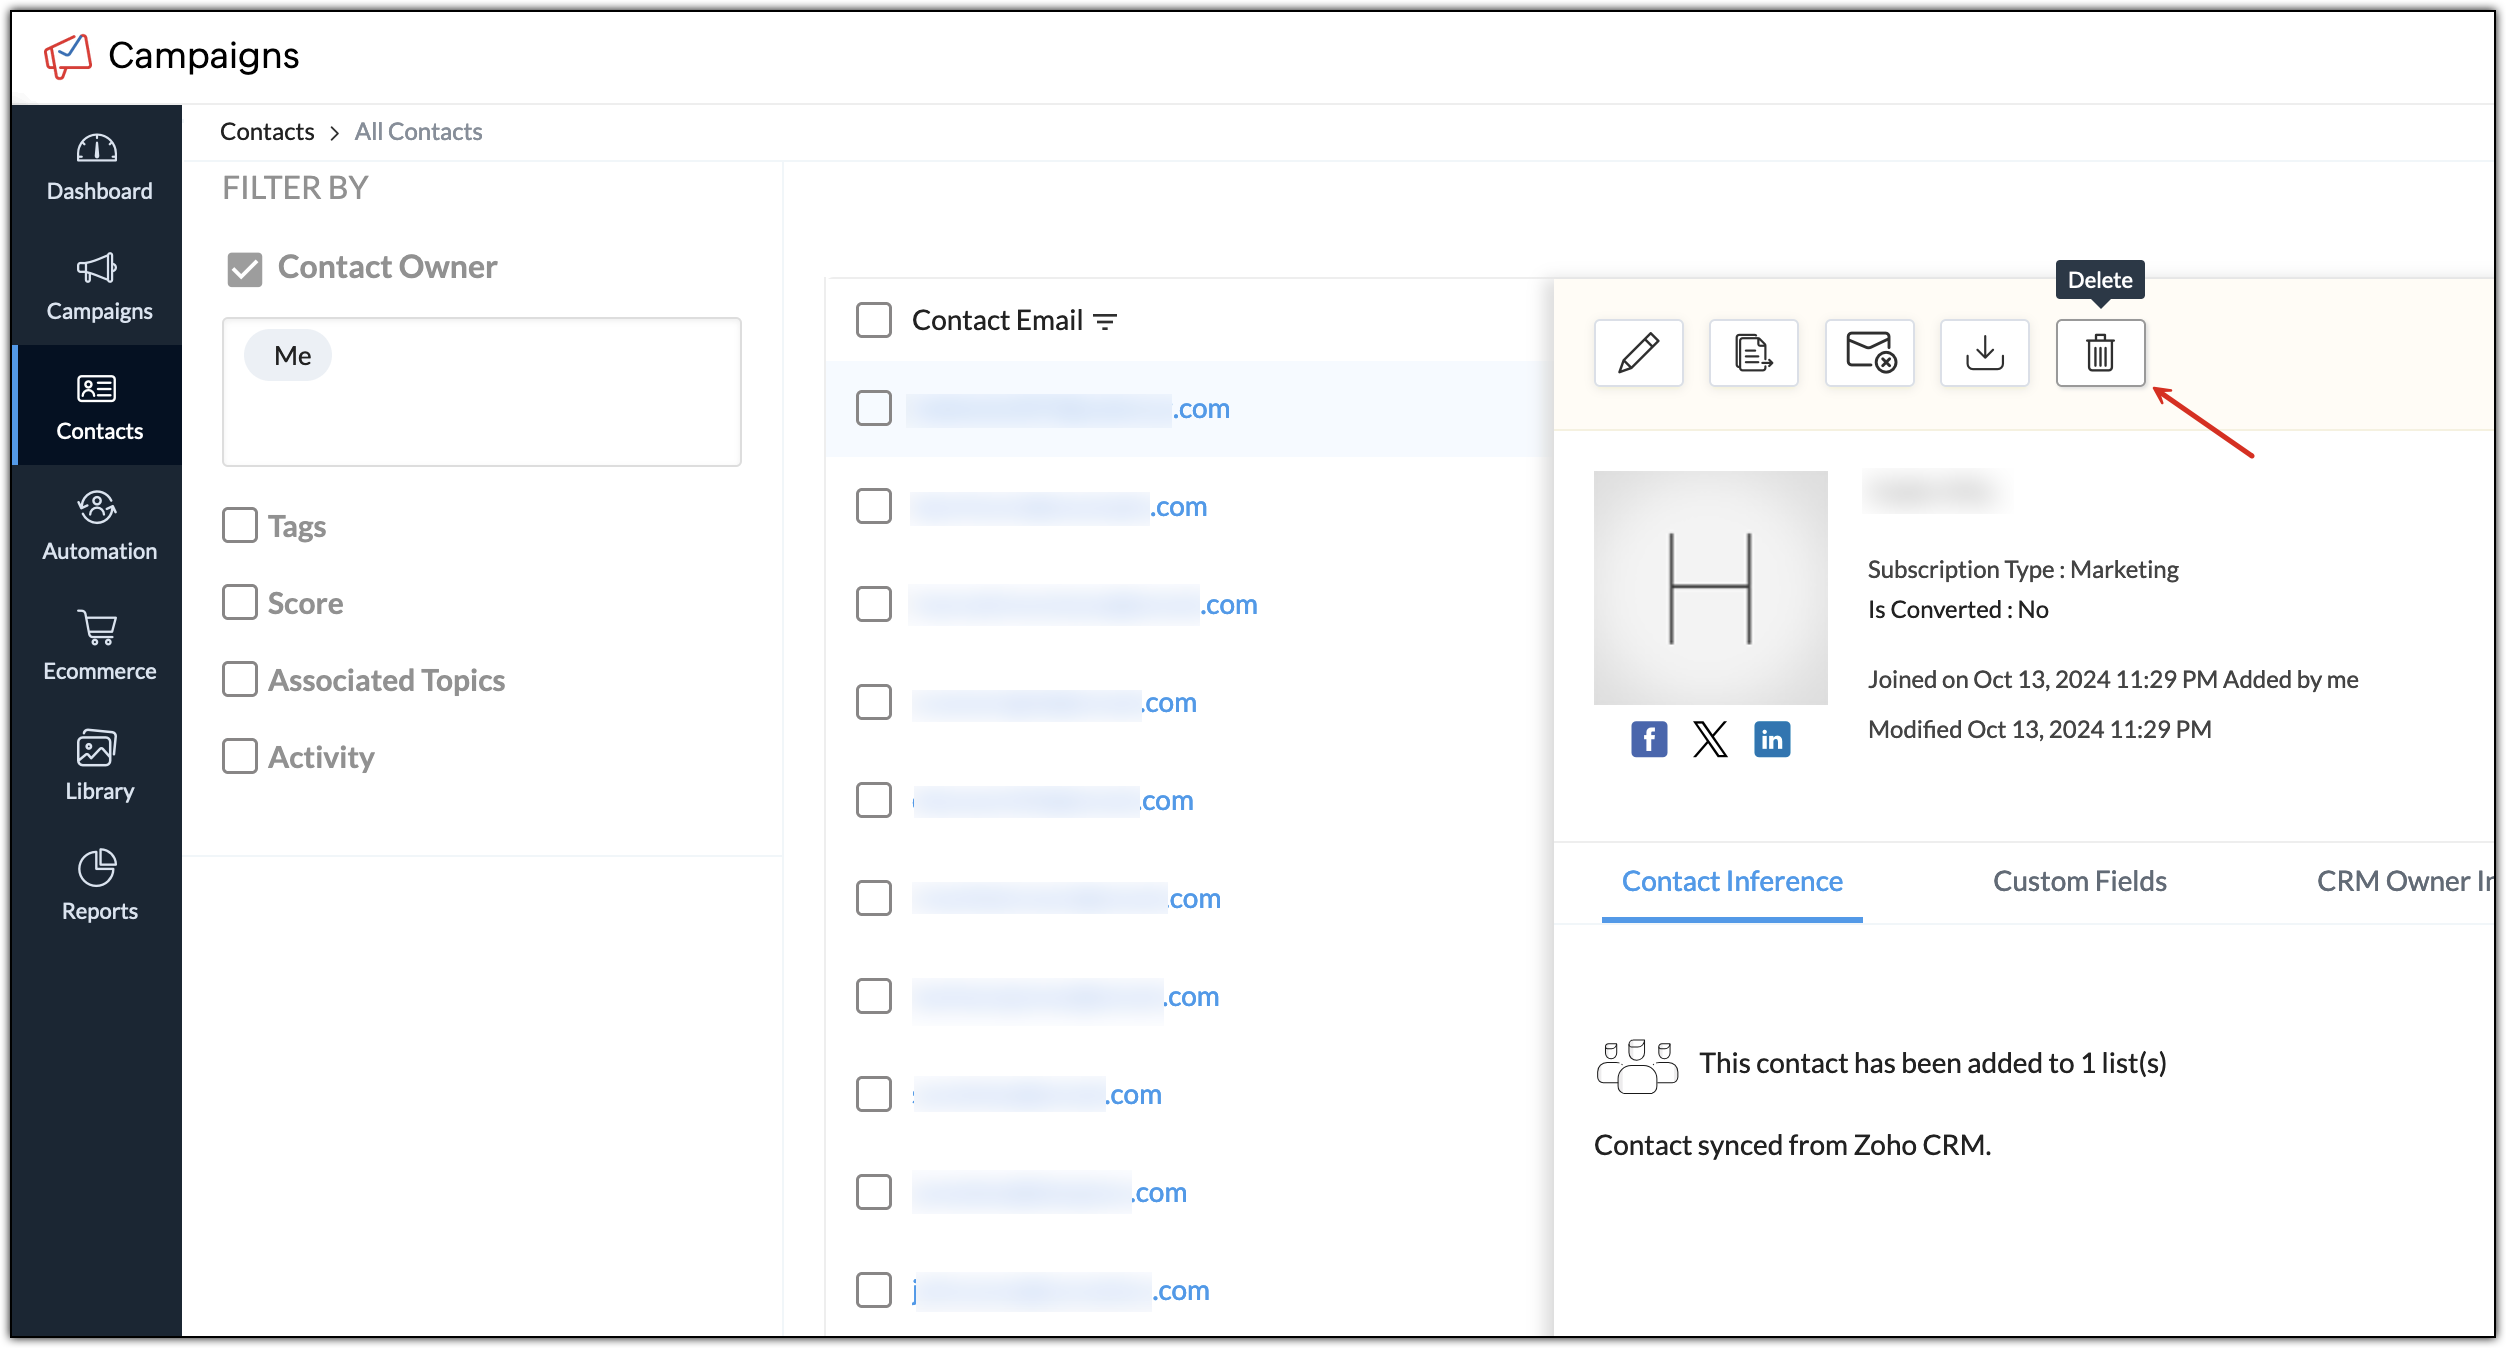Click the download arrow icon button

coord(1984,353)
